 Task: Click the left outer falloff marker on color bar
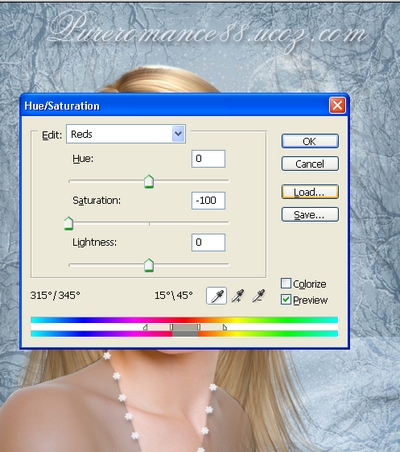click(x=145, y=327)
